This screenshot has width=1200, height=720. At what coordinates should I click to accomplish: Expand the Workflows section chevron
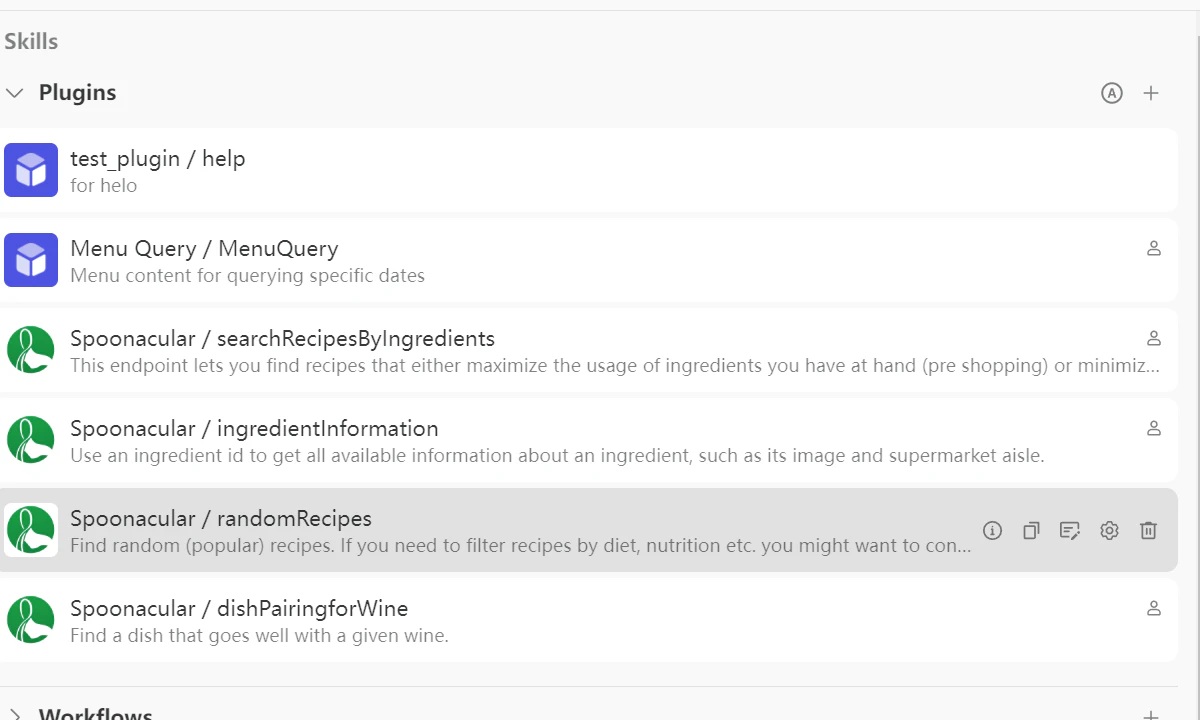[15, 715]
